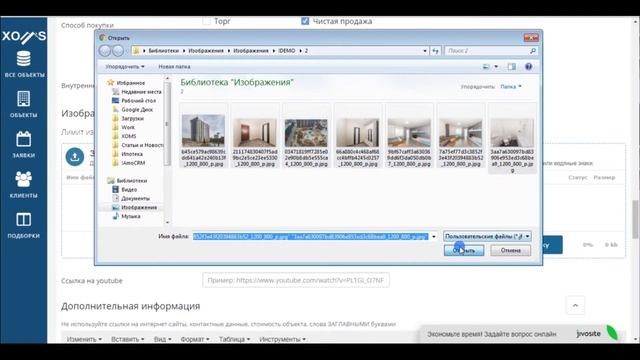The height and width of the screenshot is (360, 640).
Task: Click the file name input field
Action: tap(311, 236)
